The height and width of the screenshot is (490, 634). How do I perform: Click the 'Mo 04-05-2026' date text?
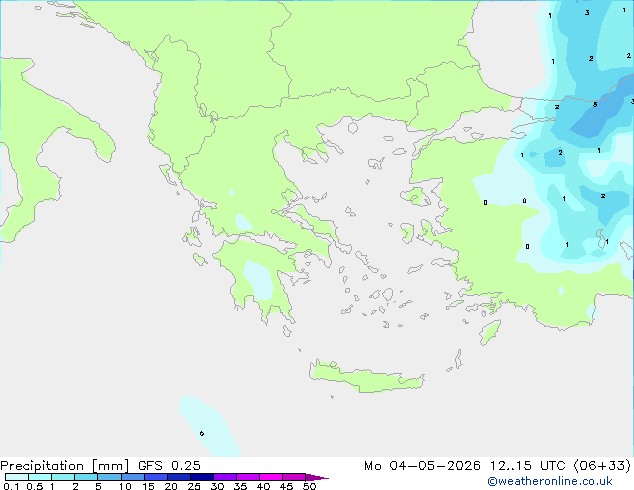tap(422, 465)
